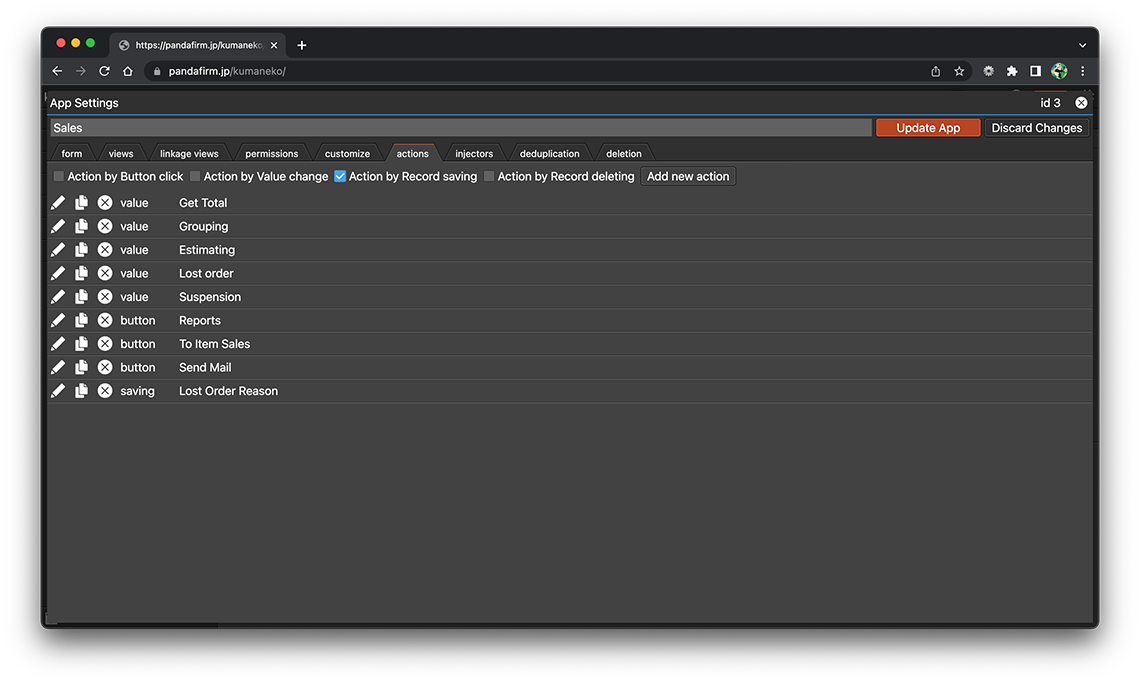Click the pencil edit icon for Get Total
The width and height of the screenshot is (1140, 683).
click(x=58, y=203)
